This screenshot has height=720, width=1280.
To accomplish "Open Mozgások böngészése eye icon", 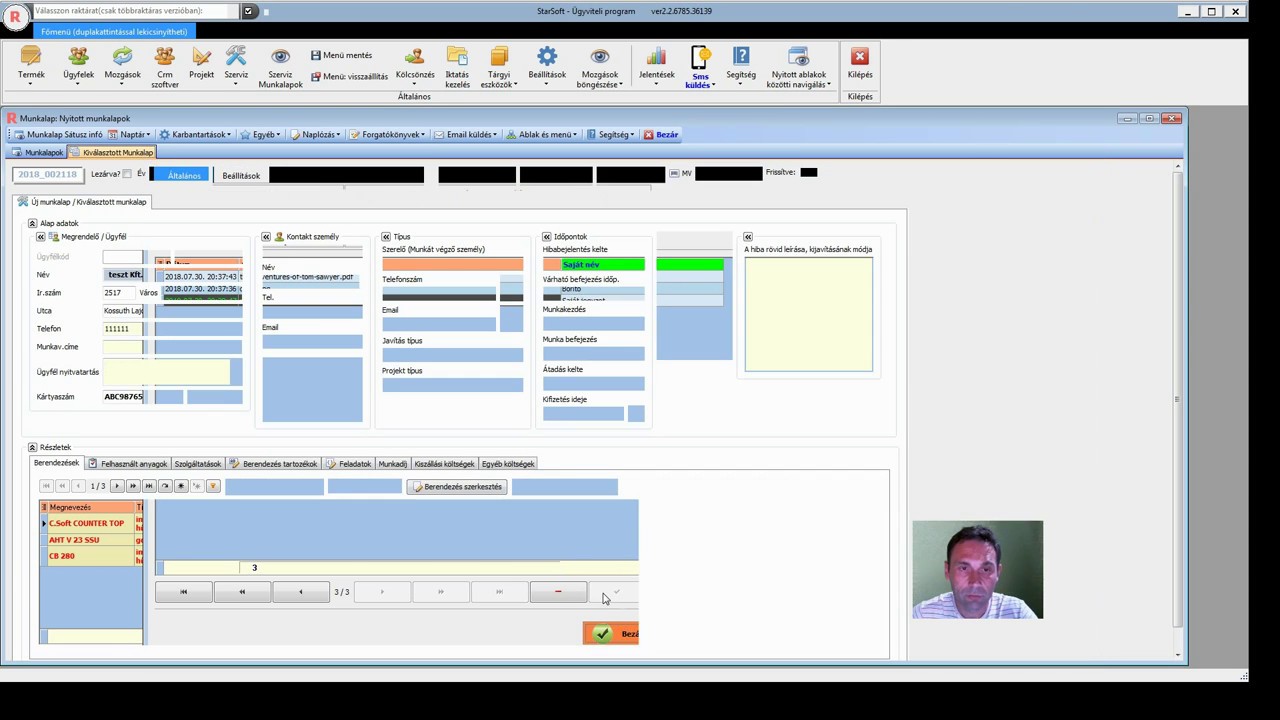I will (x=600, y=67).
